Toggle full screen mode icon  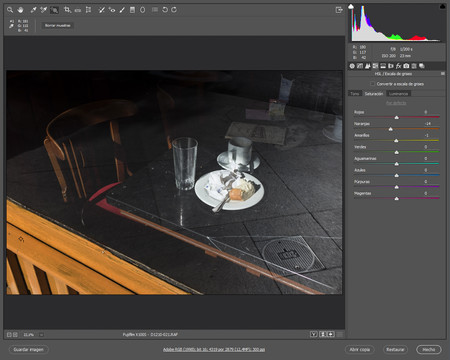339,10
